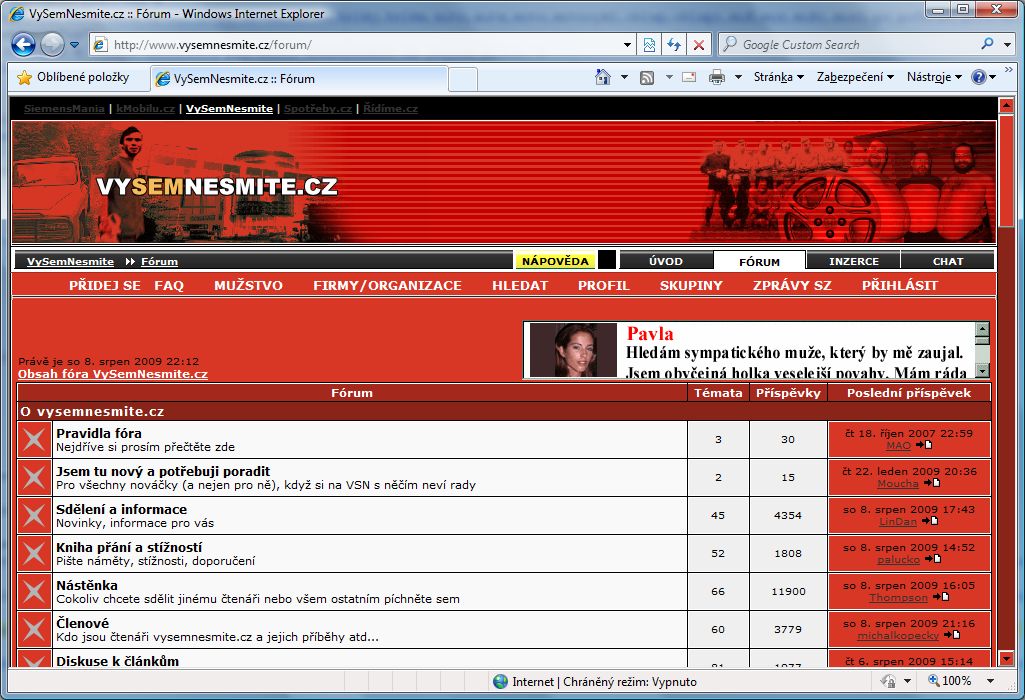This screenshot has width=1025, height=700.
Task: Expand the feeds dropdown arrow
Action: tap(669, 77)
